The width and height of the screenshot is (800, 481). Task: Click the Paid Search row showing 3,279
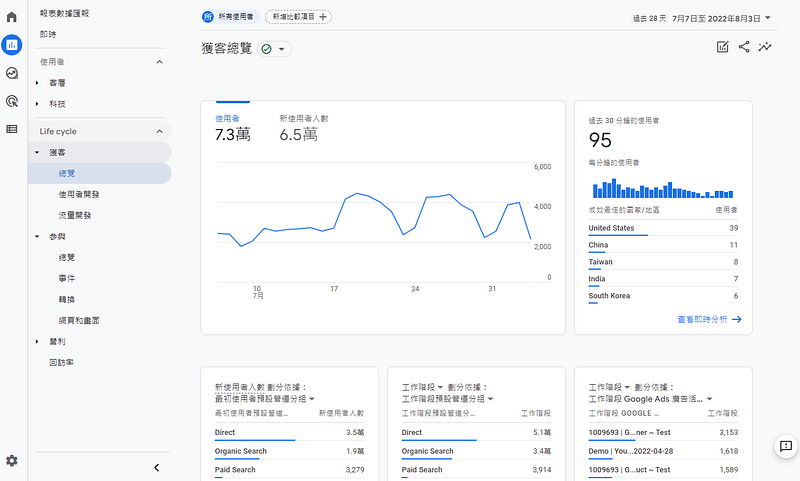click(289, 470)
